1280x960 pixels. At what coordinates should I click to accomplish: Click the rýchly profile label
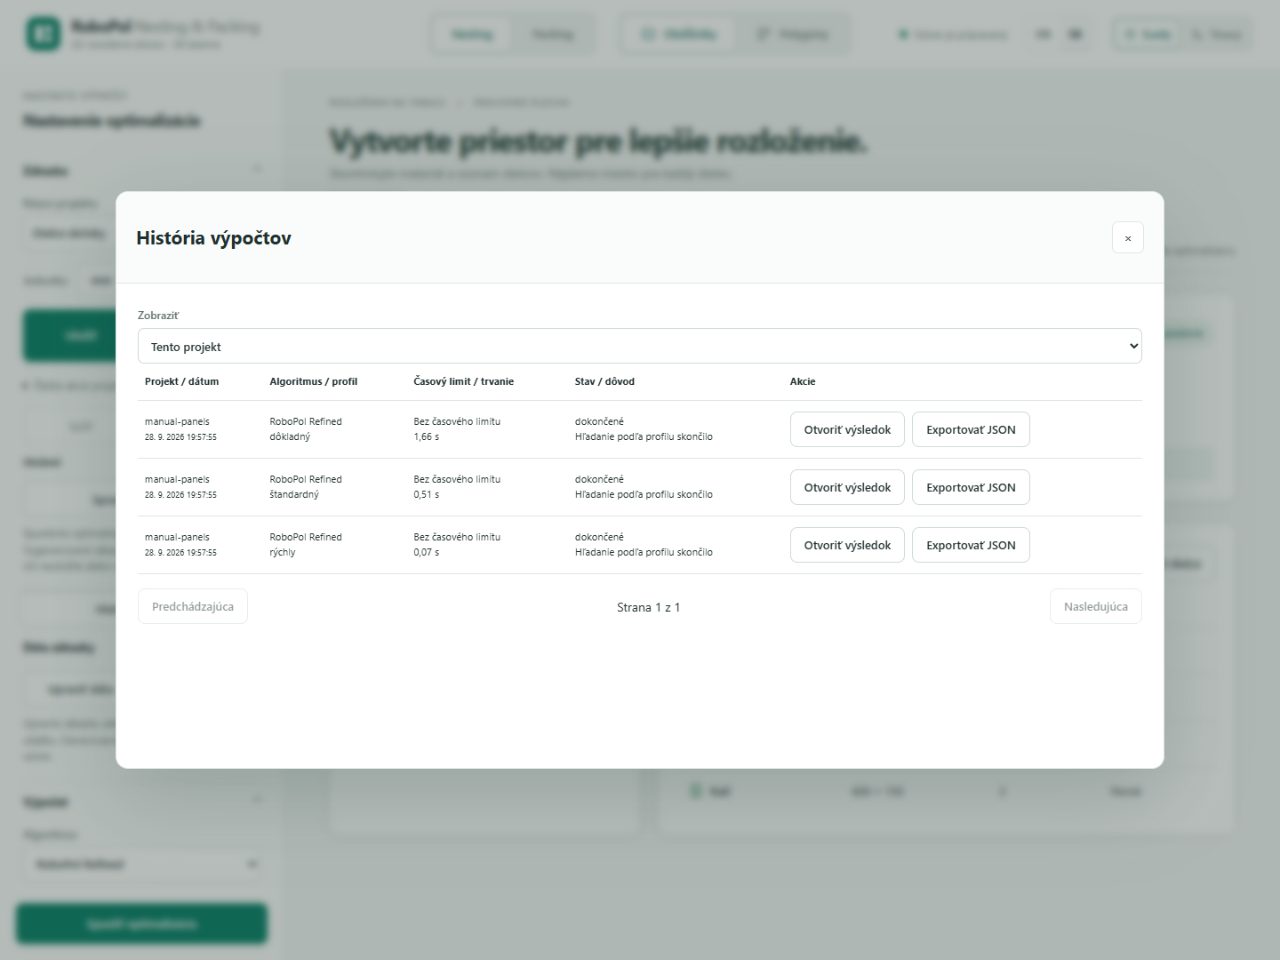coord(282,553)
